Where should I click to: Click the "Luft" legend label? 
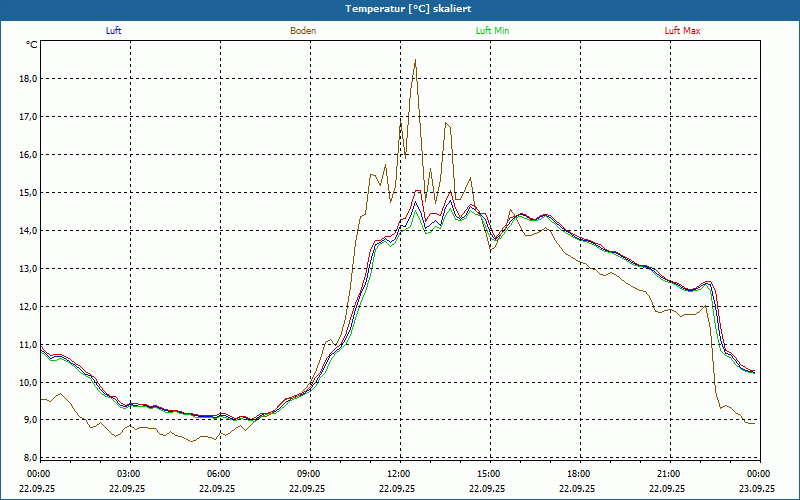click(114, 31)
